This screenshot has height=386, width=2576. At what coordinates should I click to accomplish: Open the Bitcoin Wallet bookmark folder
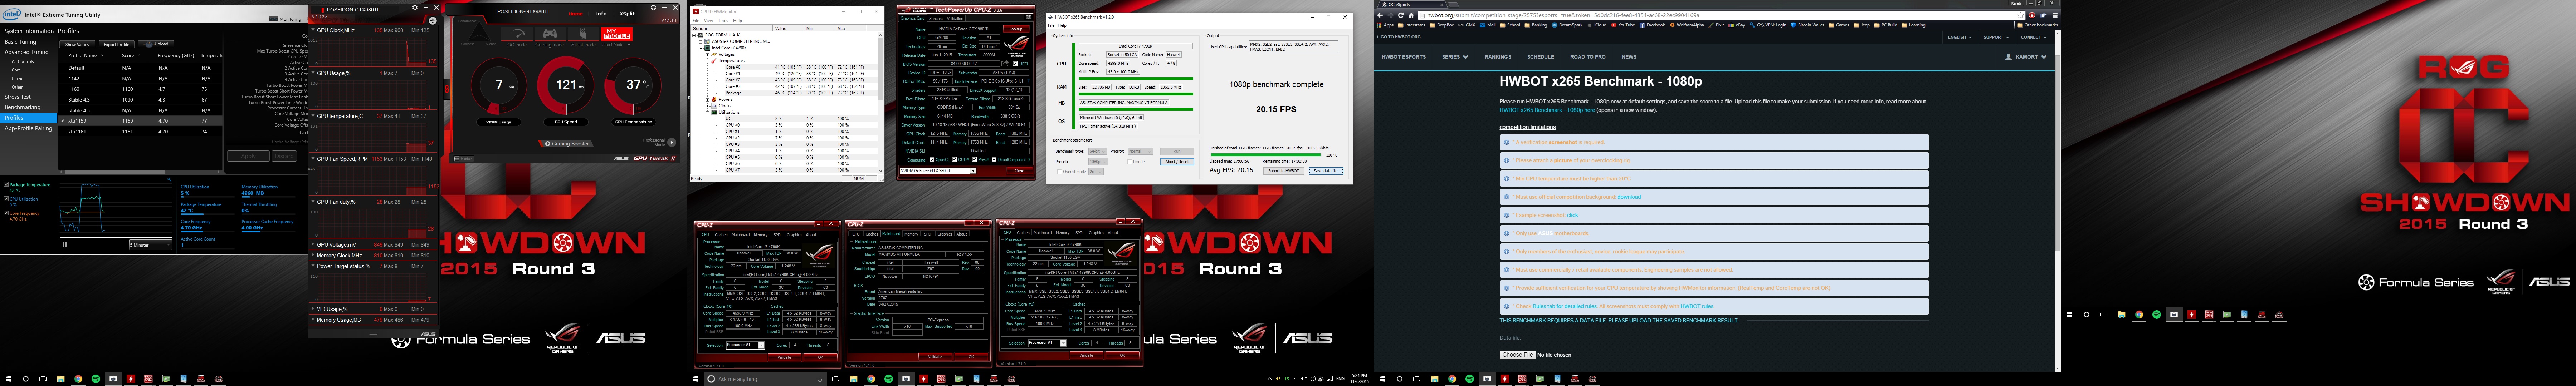point(1808,25)
